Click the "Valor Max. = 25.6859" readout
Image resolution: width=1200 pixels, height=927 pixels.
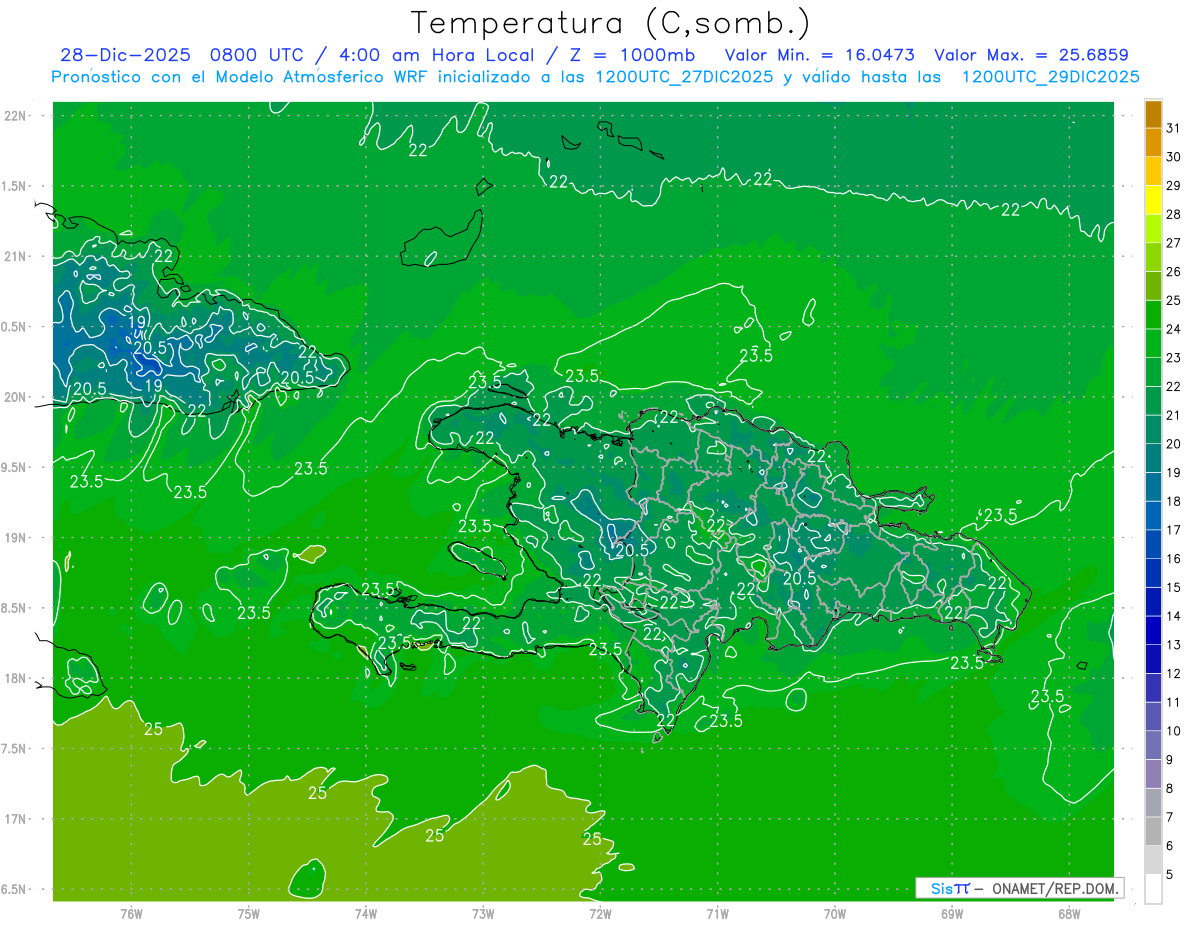coord(1032,55)
